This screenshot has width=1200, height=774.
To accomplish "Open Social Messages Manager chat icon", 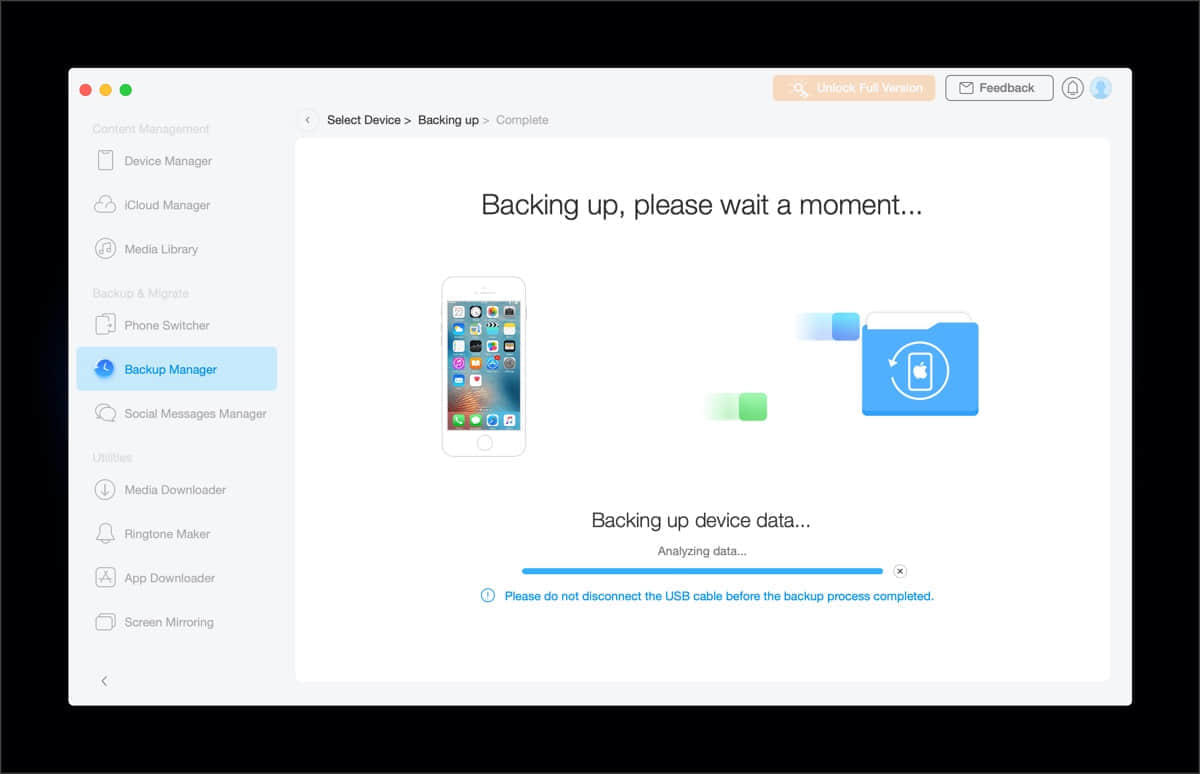I will 105,413.
